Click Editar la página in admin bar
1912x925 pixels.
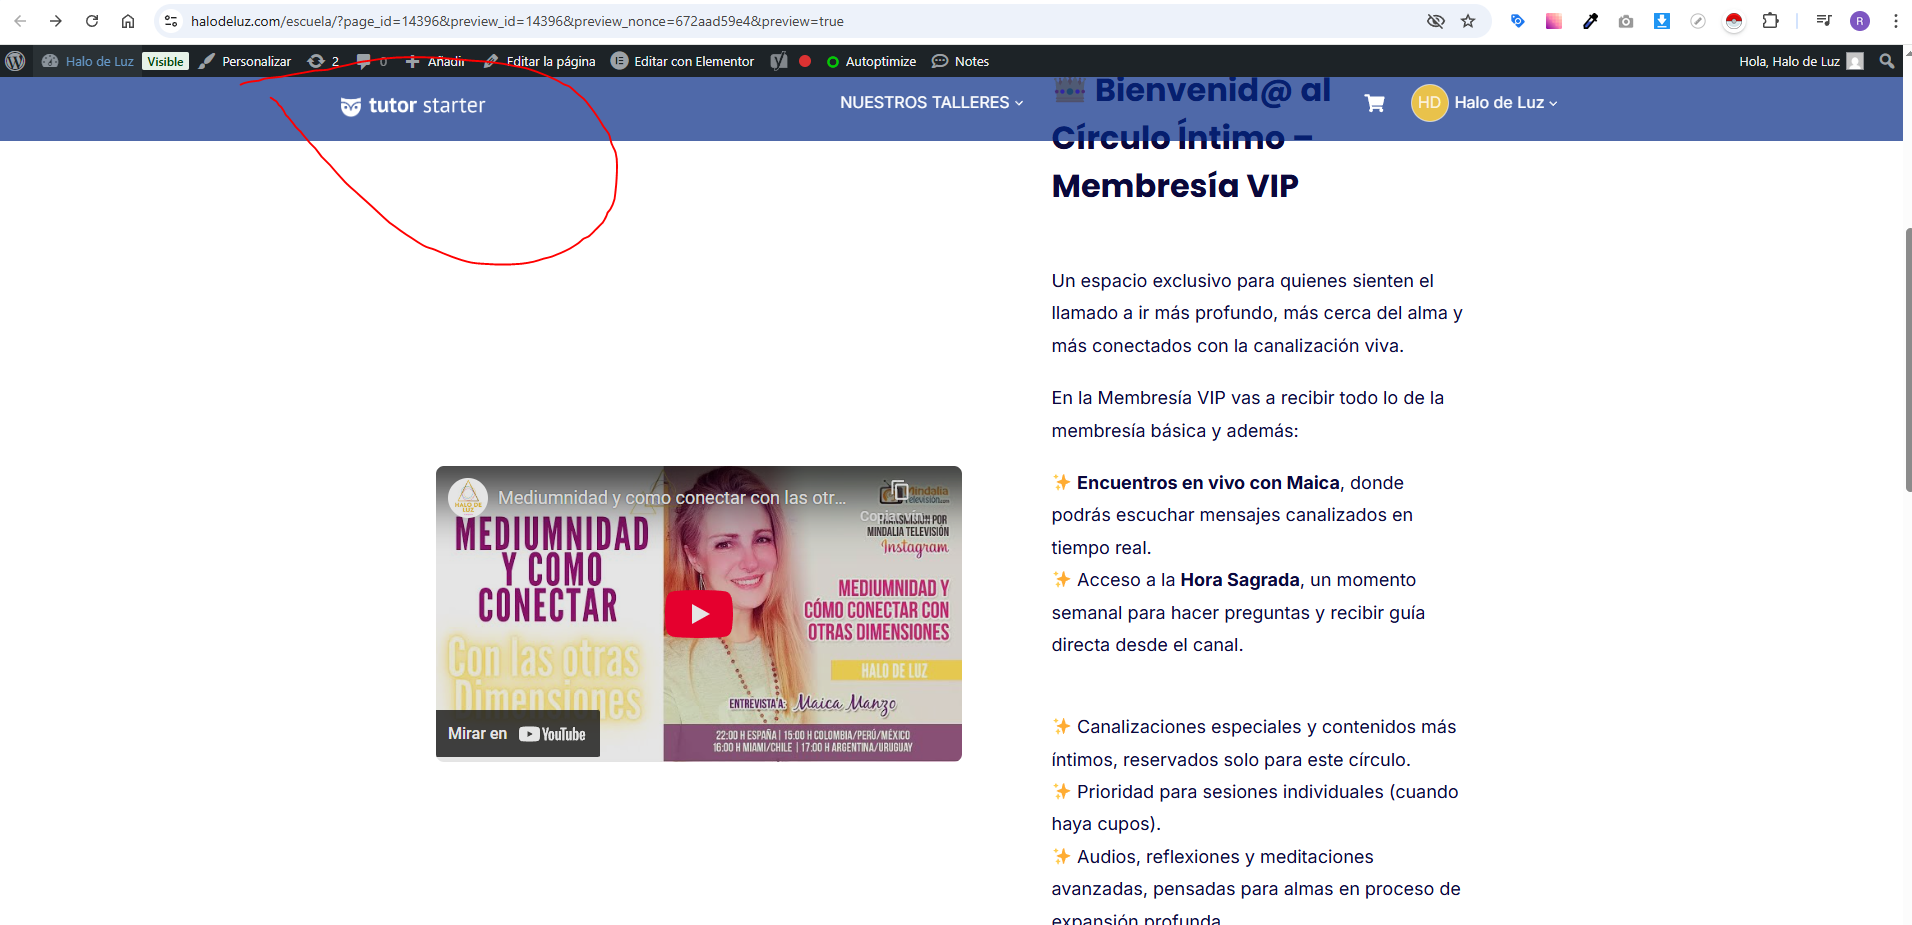click(540, 61)
